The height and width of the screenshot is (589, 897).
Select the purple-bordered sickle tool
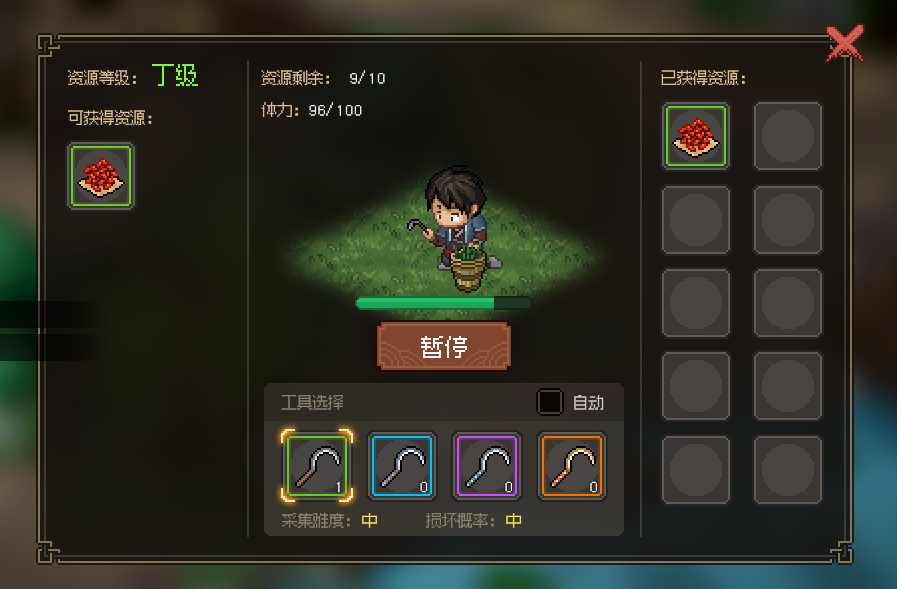pyautogui.click(x=487, y=465)
